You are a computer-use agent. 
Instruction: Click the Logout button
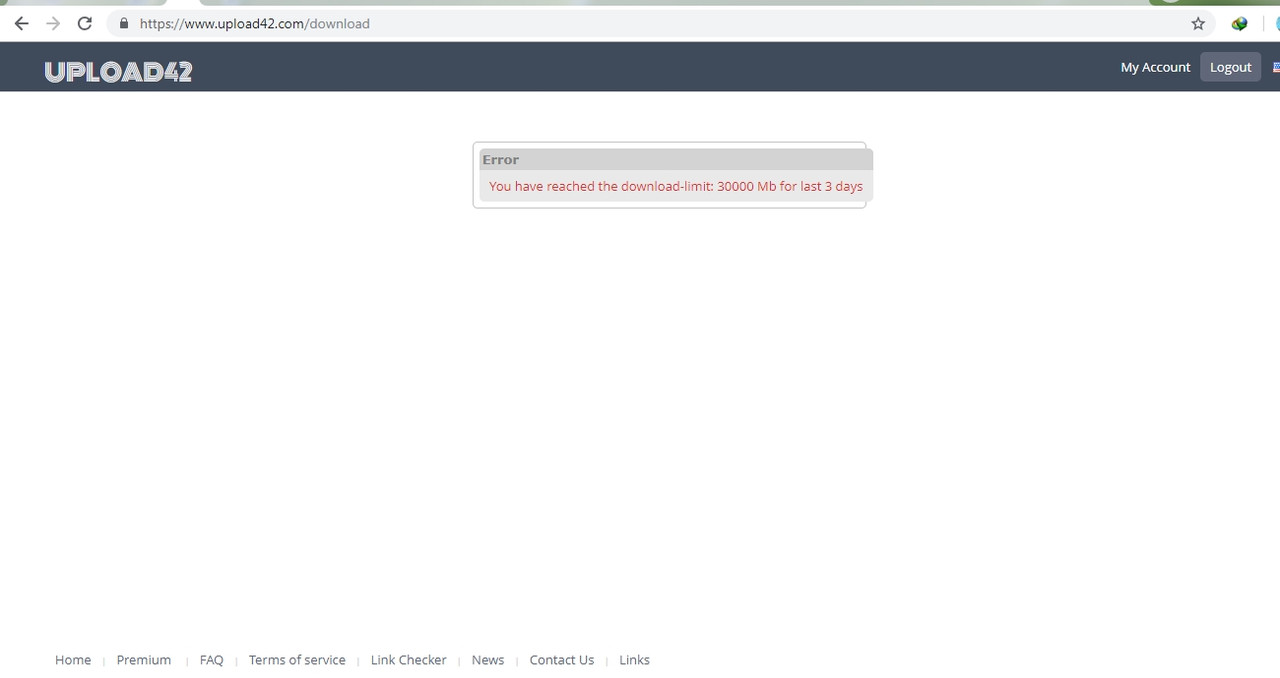(1230, 67)
